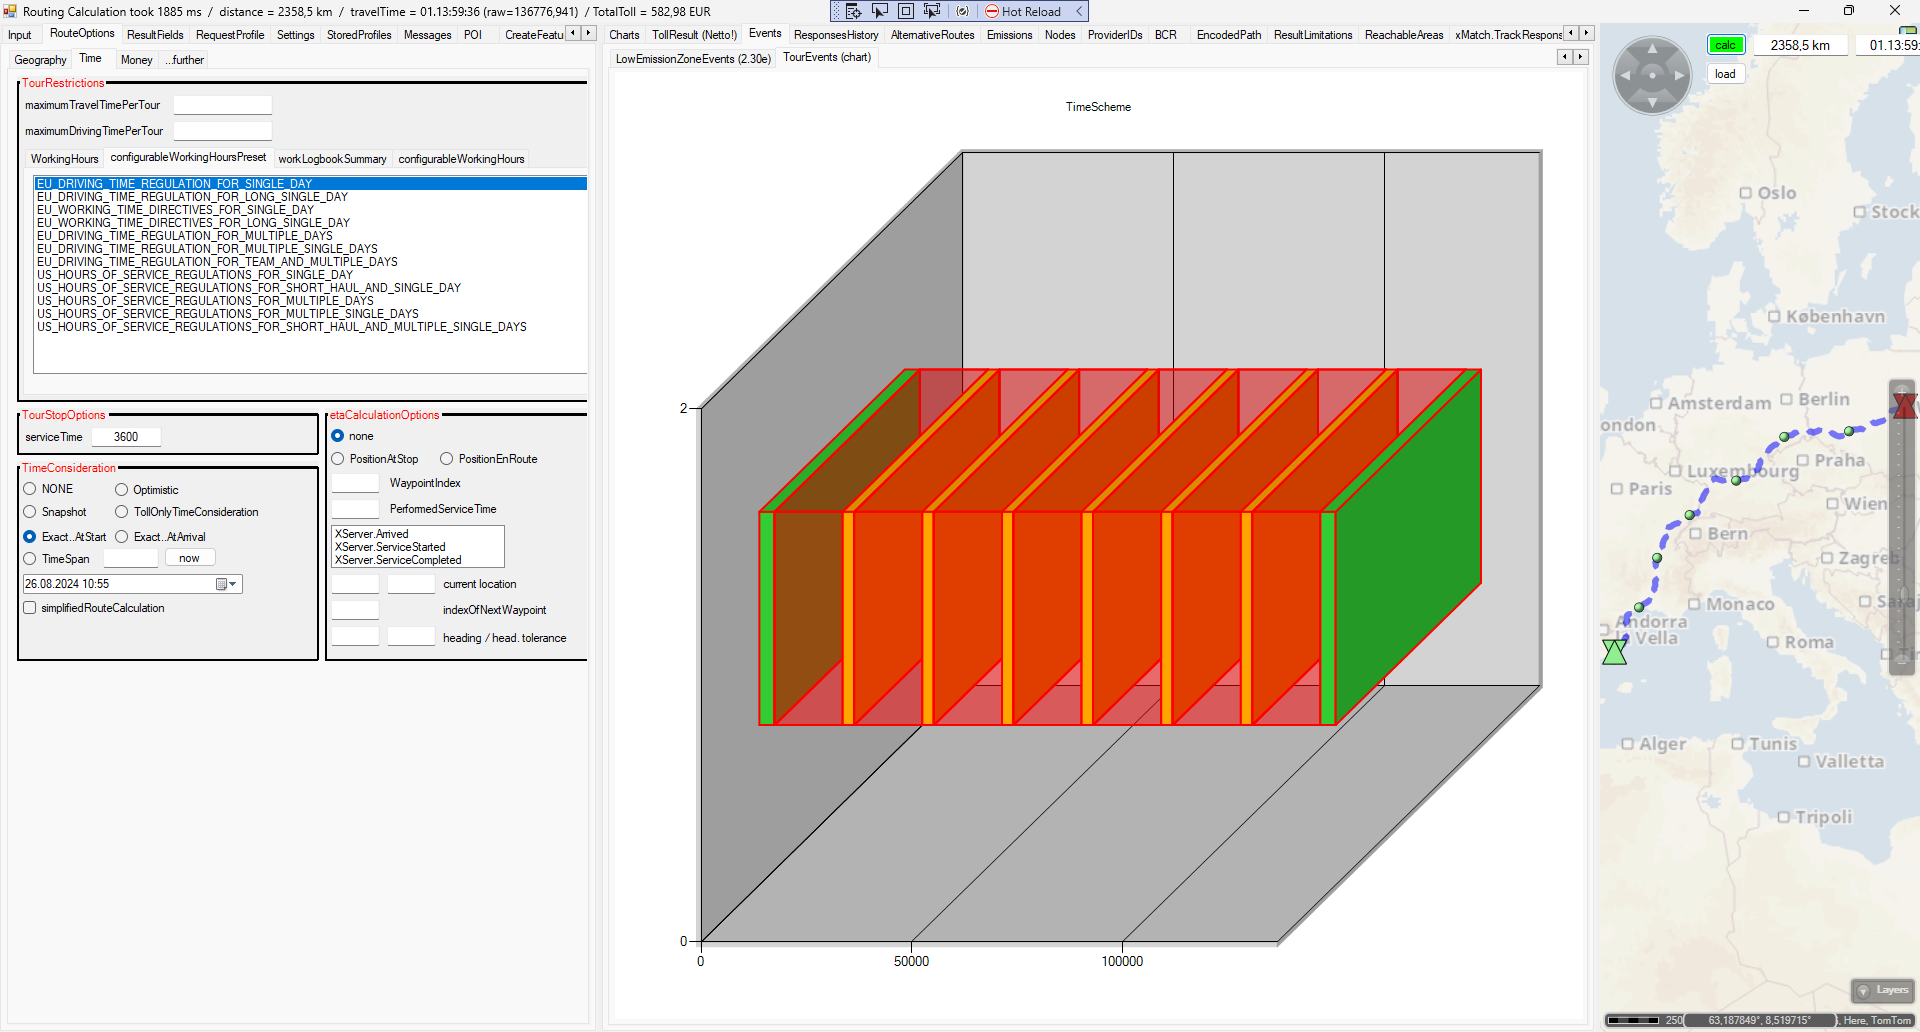Click the now button beside TimeSpan
This screenshot has height=1032, width=1920.
click(189, 558)
